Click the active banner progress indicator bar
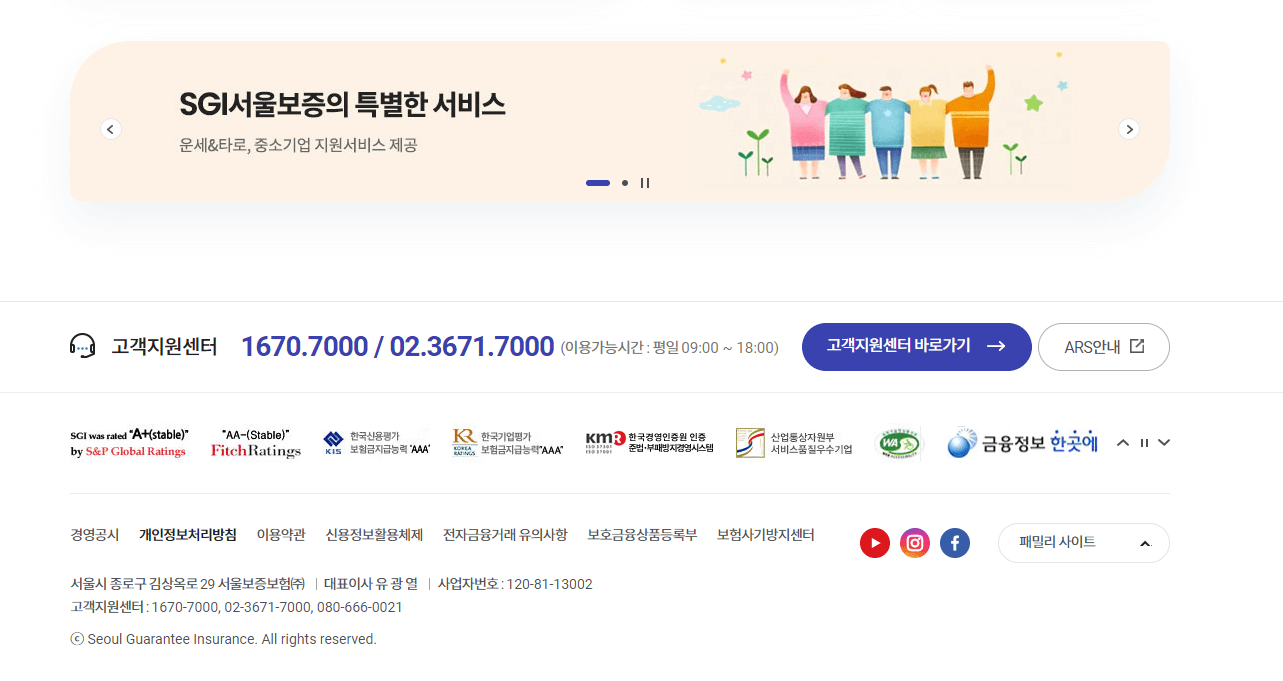Viewport: 1283px width, 681px height. coord(597,183)
